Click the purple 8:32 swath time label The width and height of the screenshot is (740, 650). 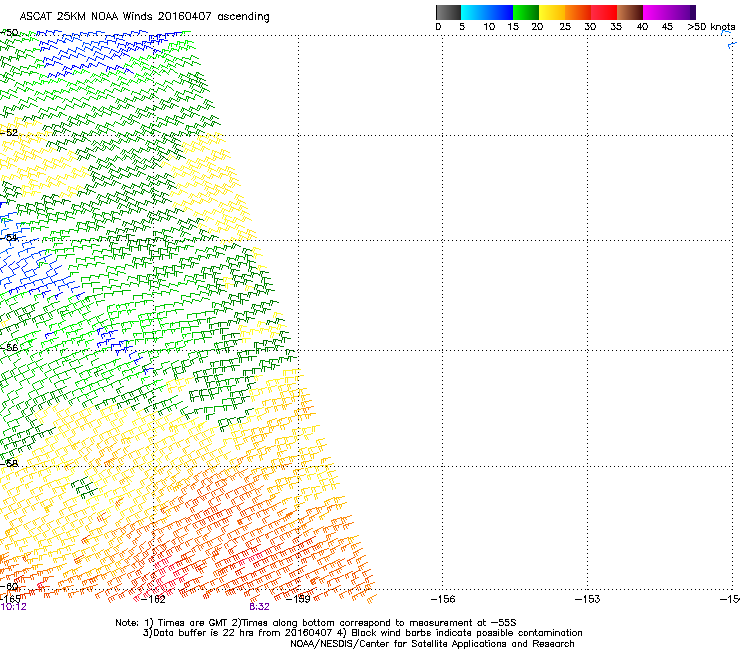pyautogui.click(x=259, y=607)
